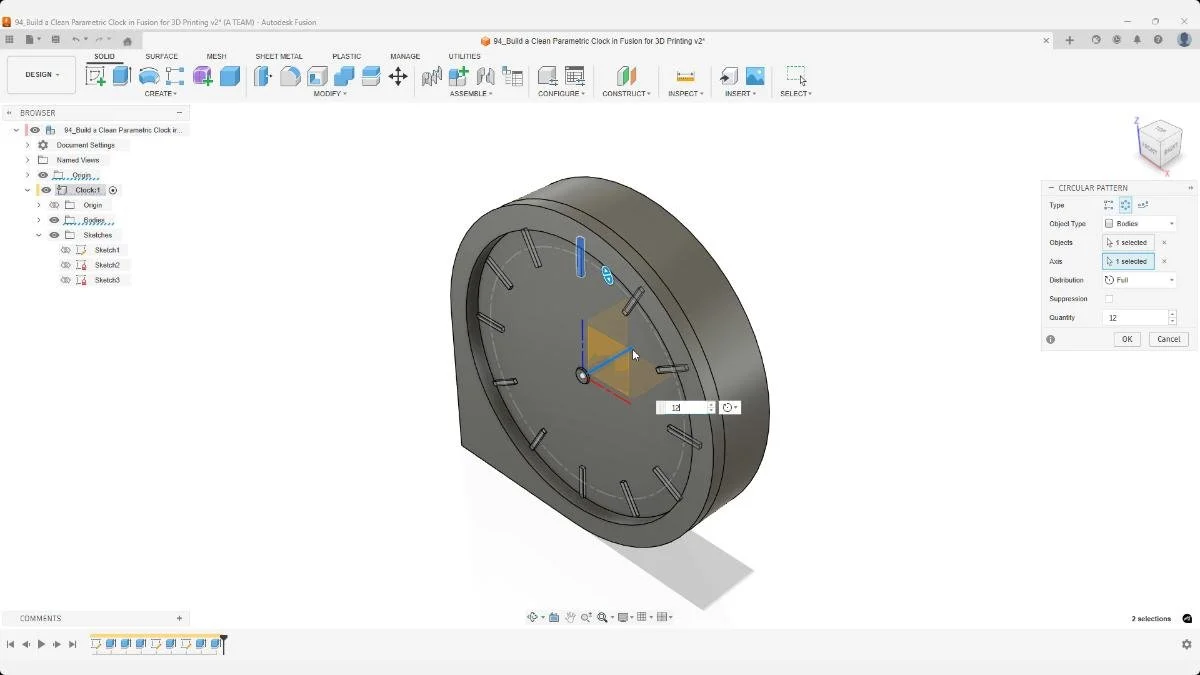
Task: Expand the Document Settings tree item
Action: click(28, 145)
